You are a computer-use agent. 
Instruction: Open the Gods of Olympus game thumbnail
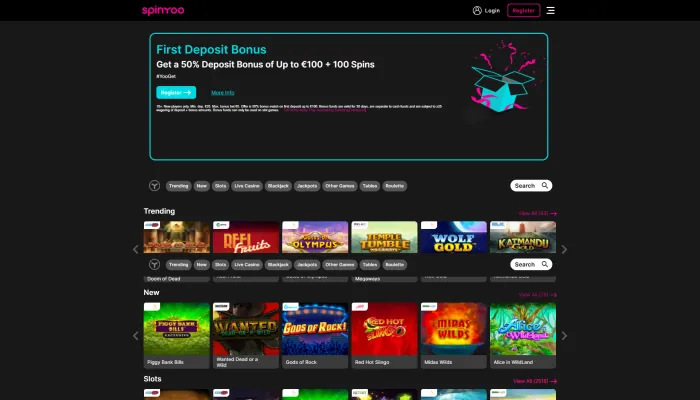[x=315, y=237]
